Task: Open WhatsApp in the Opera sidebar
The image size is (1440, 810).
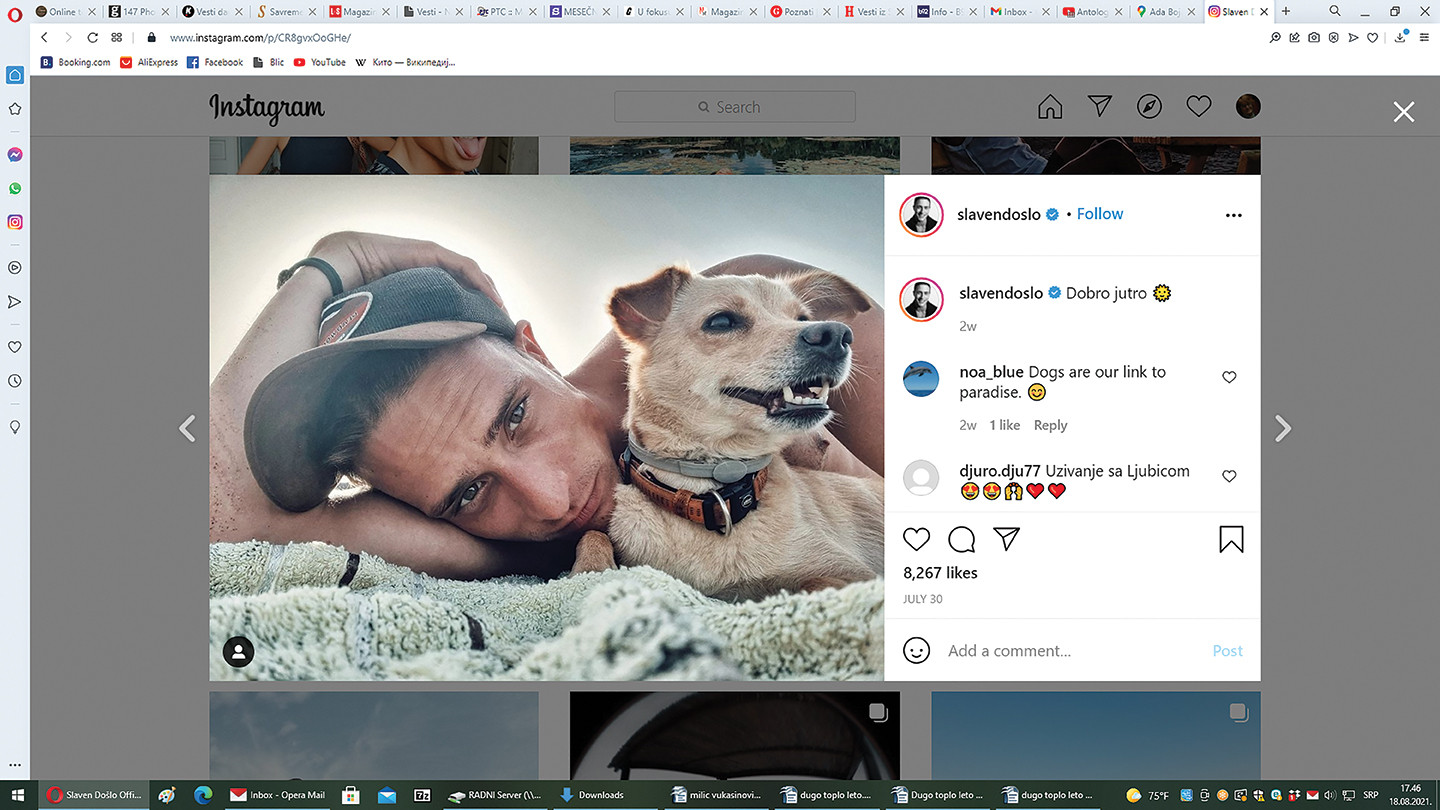Action: (15, 188)
